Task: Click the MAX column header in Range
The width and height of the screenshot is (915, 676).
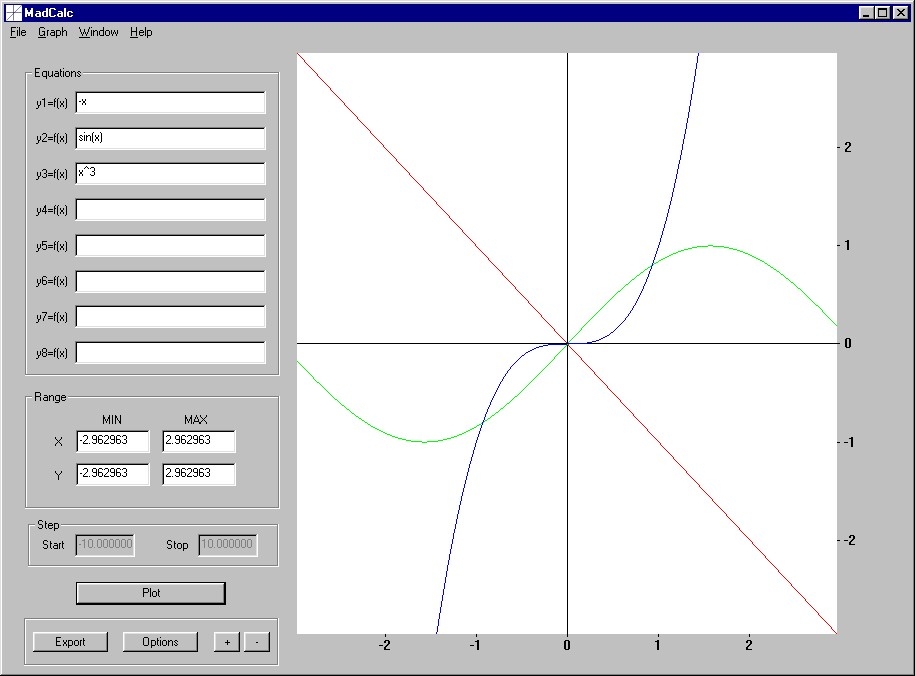Action: (x=195, y=420)
